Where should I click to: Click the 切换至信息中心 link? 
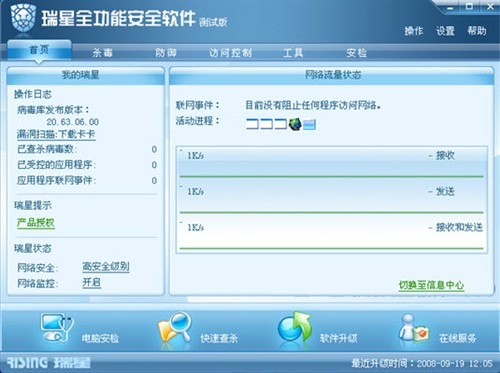(x=431, y=285)
